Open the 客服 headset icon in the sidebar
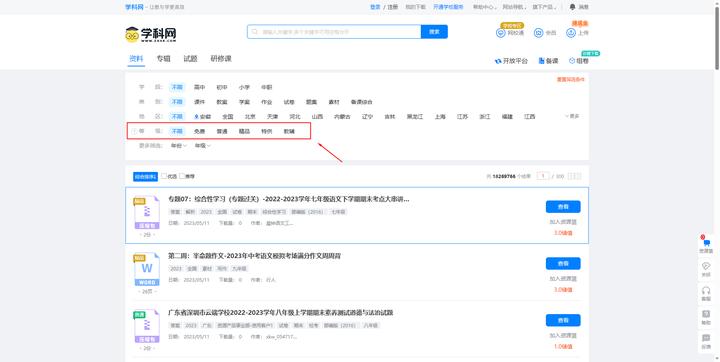The image size is (720, 362). (706, 290)
